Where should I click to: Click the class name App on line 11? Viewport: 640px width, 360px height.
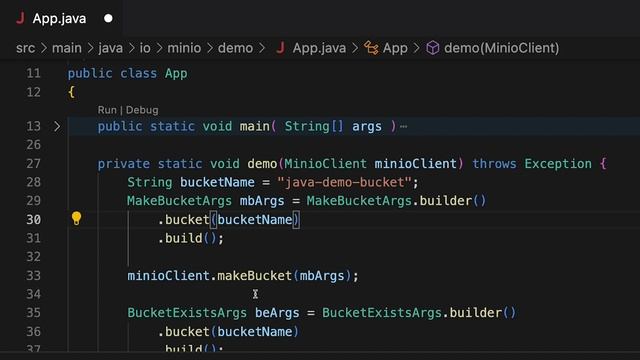pos(176,73)
